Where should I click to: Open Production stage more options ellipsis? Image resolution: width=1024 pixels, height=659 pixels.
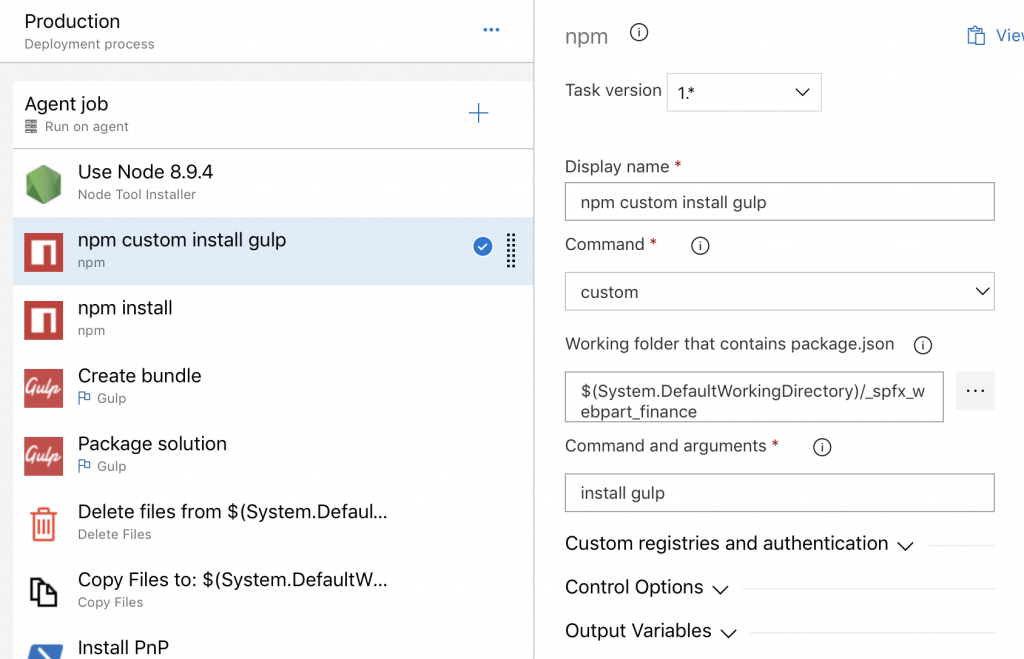pos(491,30)
